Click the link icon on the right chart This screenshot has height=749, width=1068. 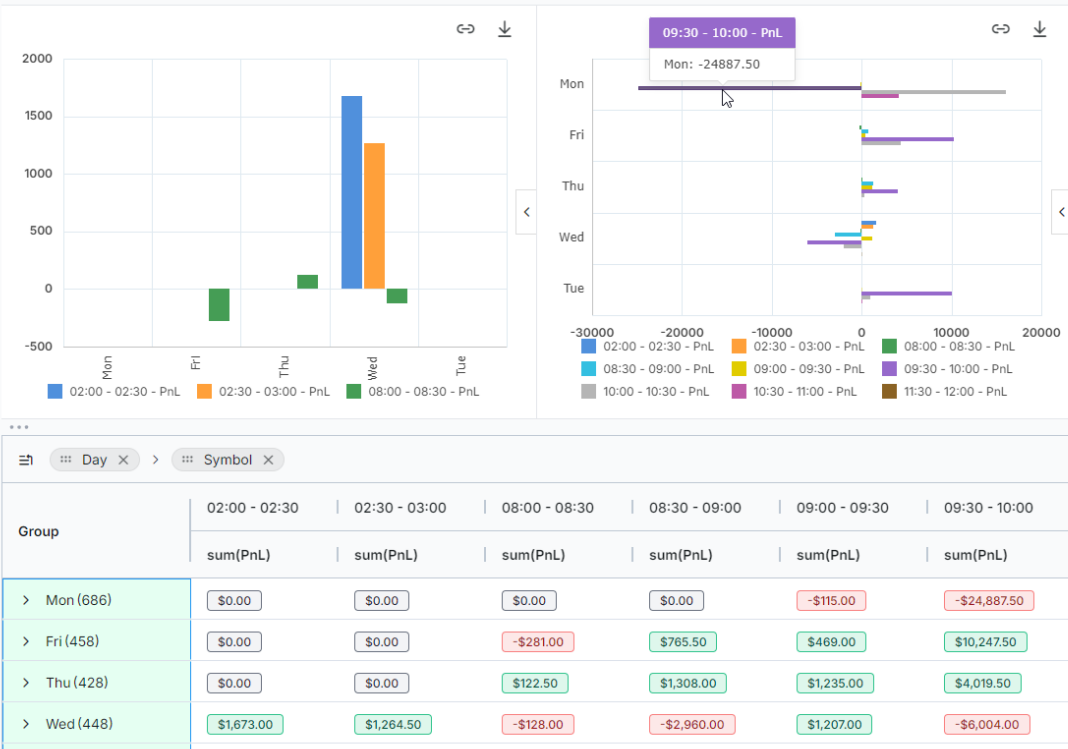coord(1000,29)
